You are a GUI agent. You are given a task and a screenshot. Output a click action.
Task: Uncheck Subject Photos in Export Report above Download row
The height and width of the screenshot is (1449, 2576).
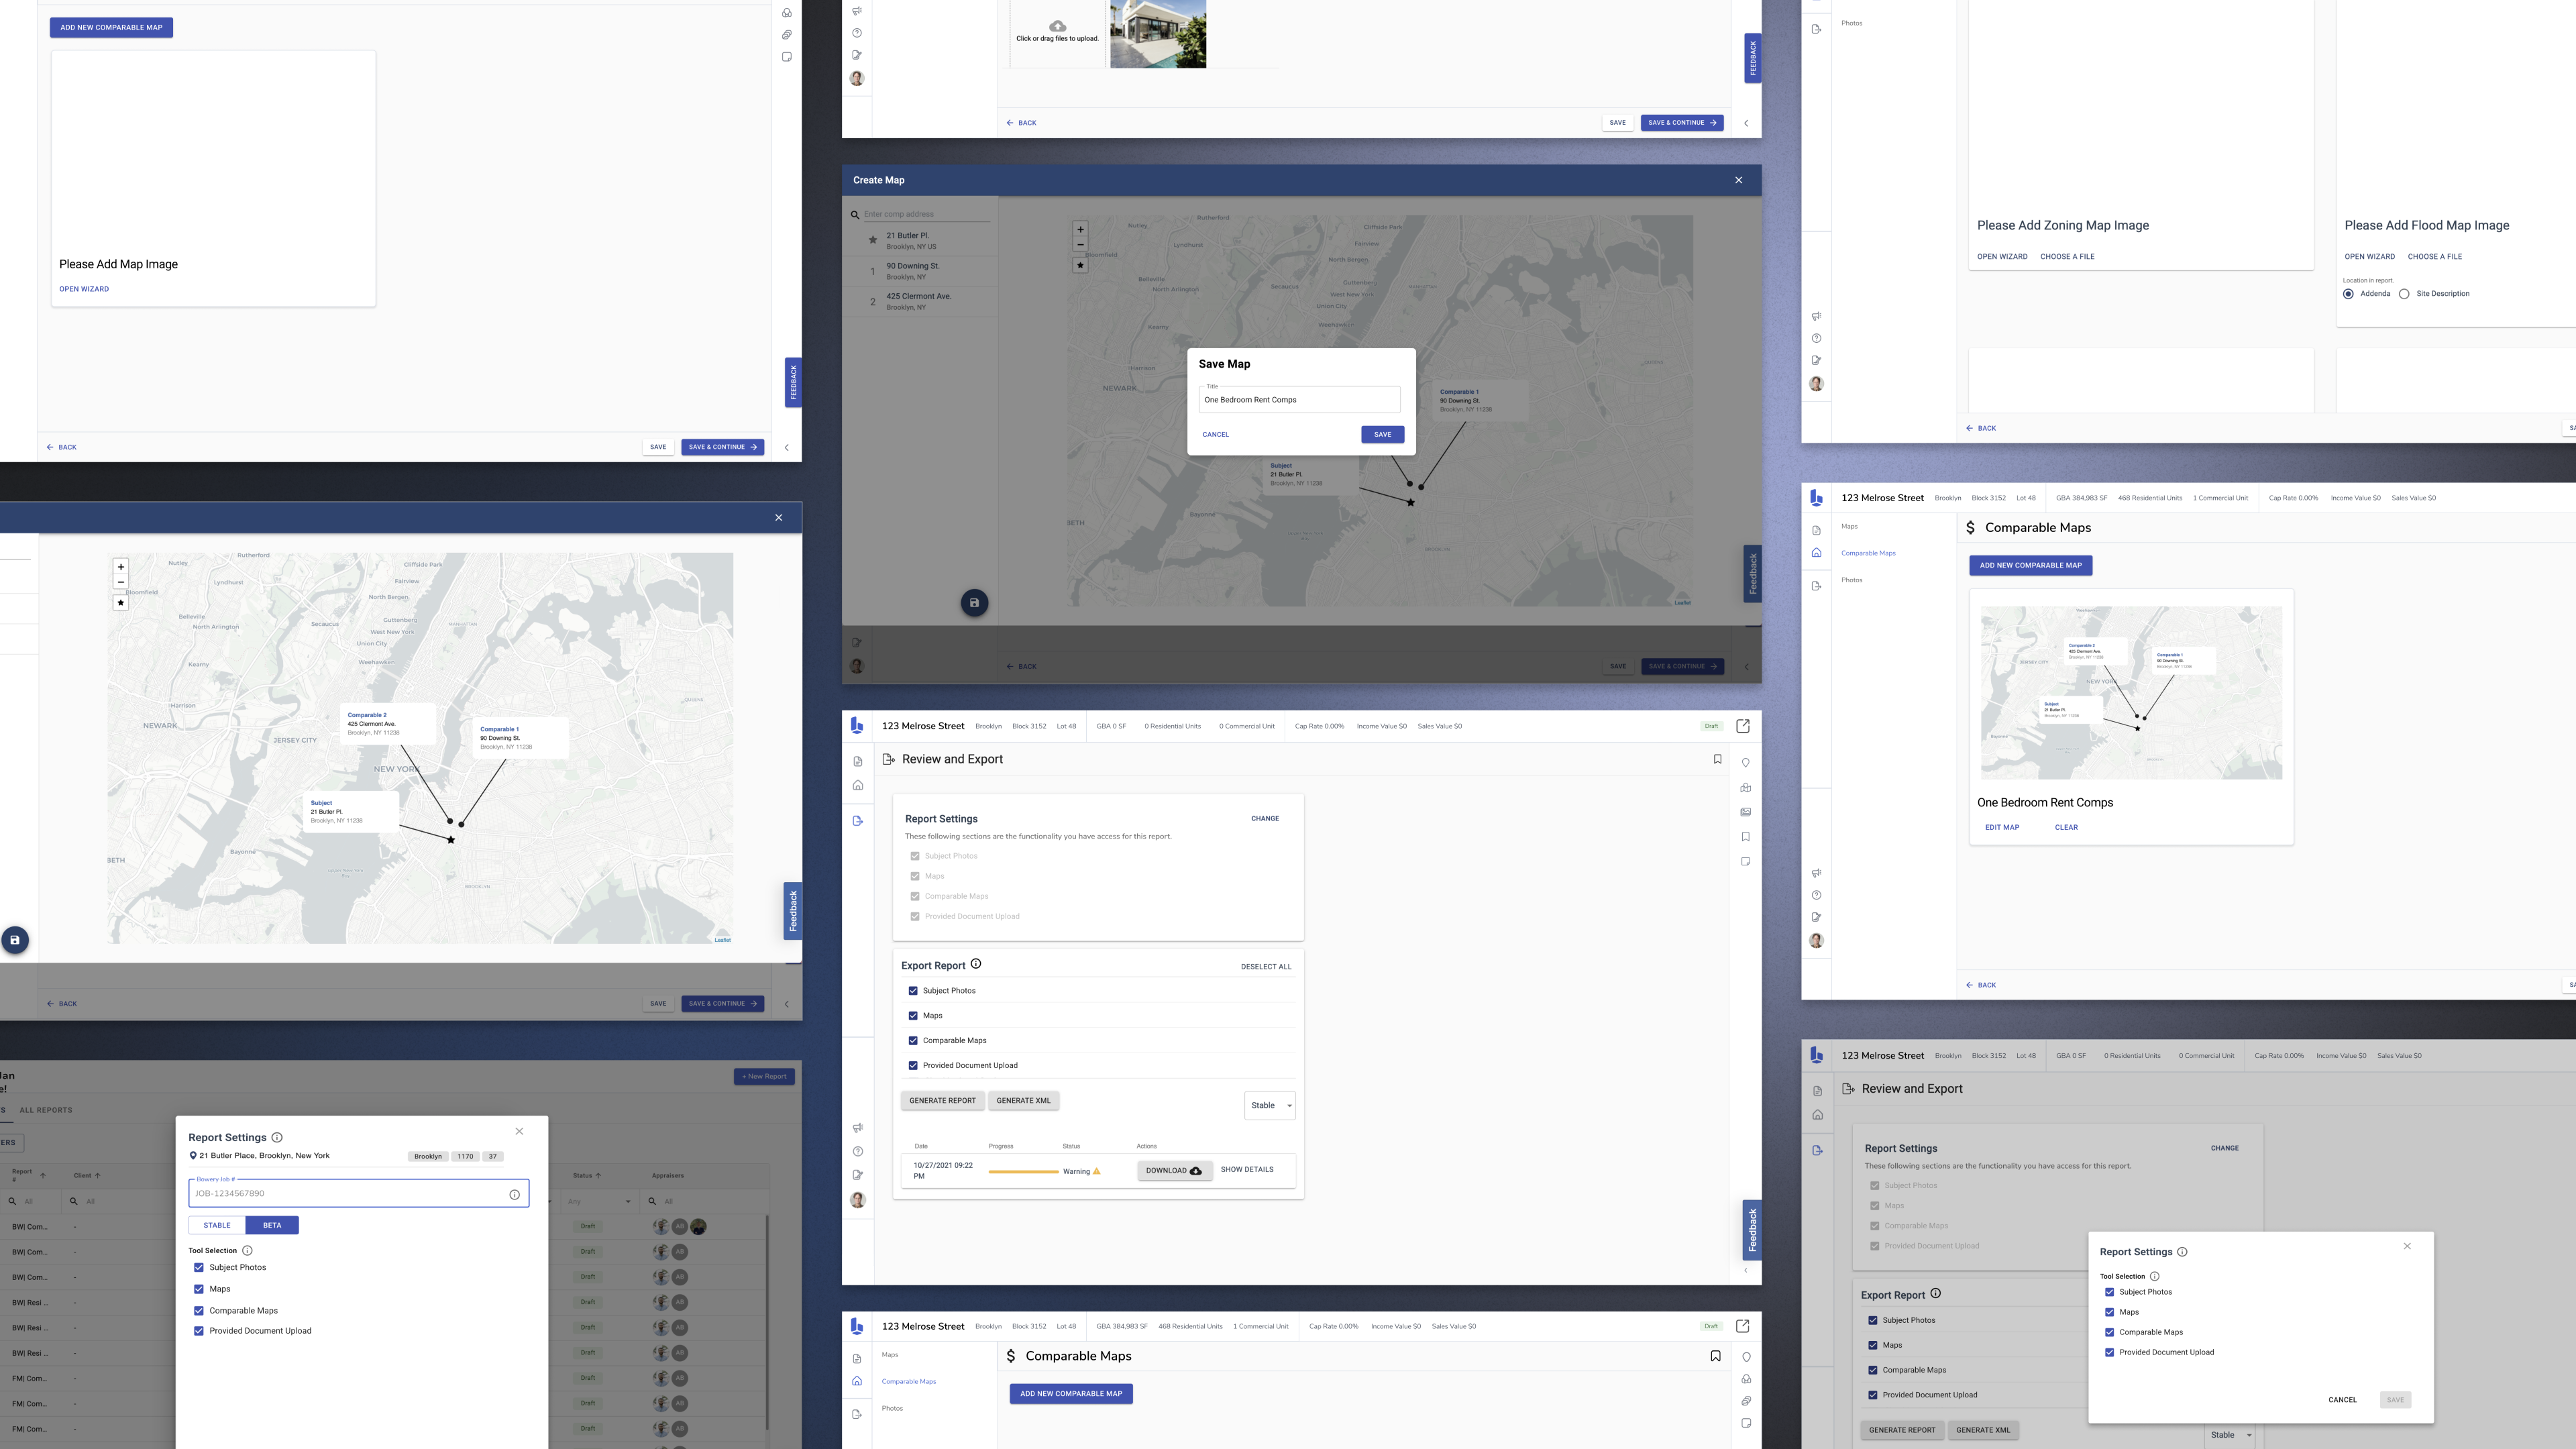pyautogui.click(x=912, y=991)
